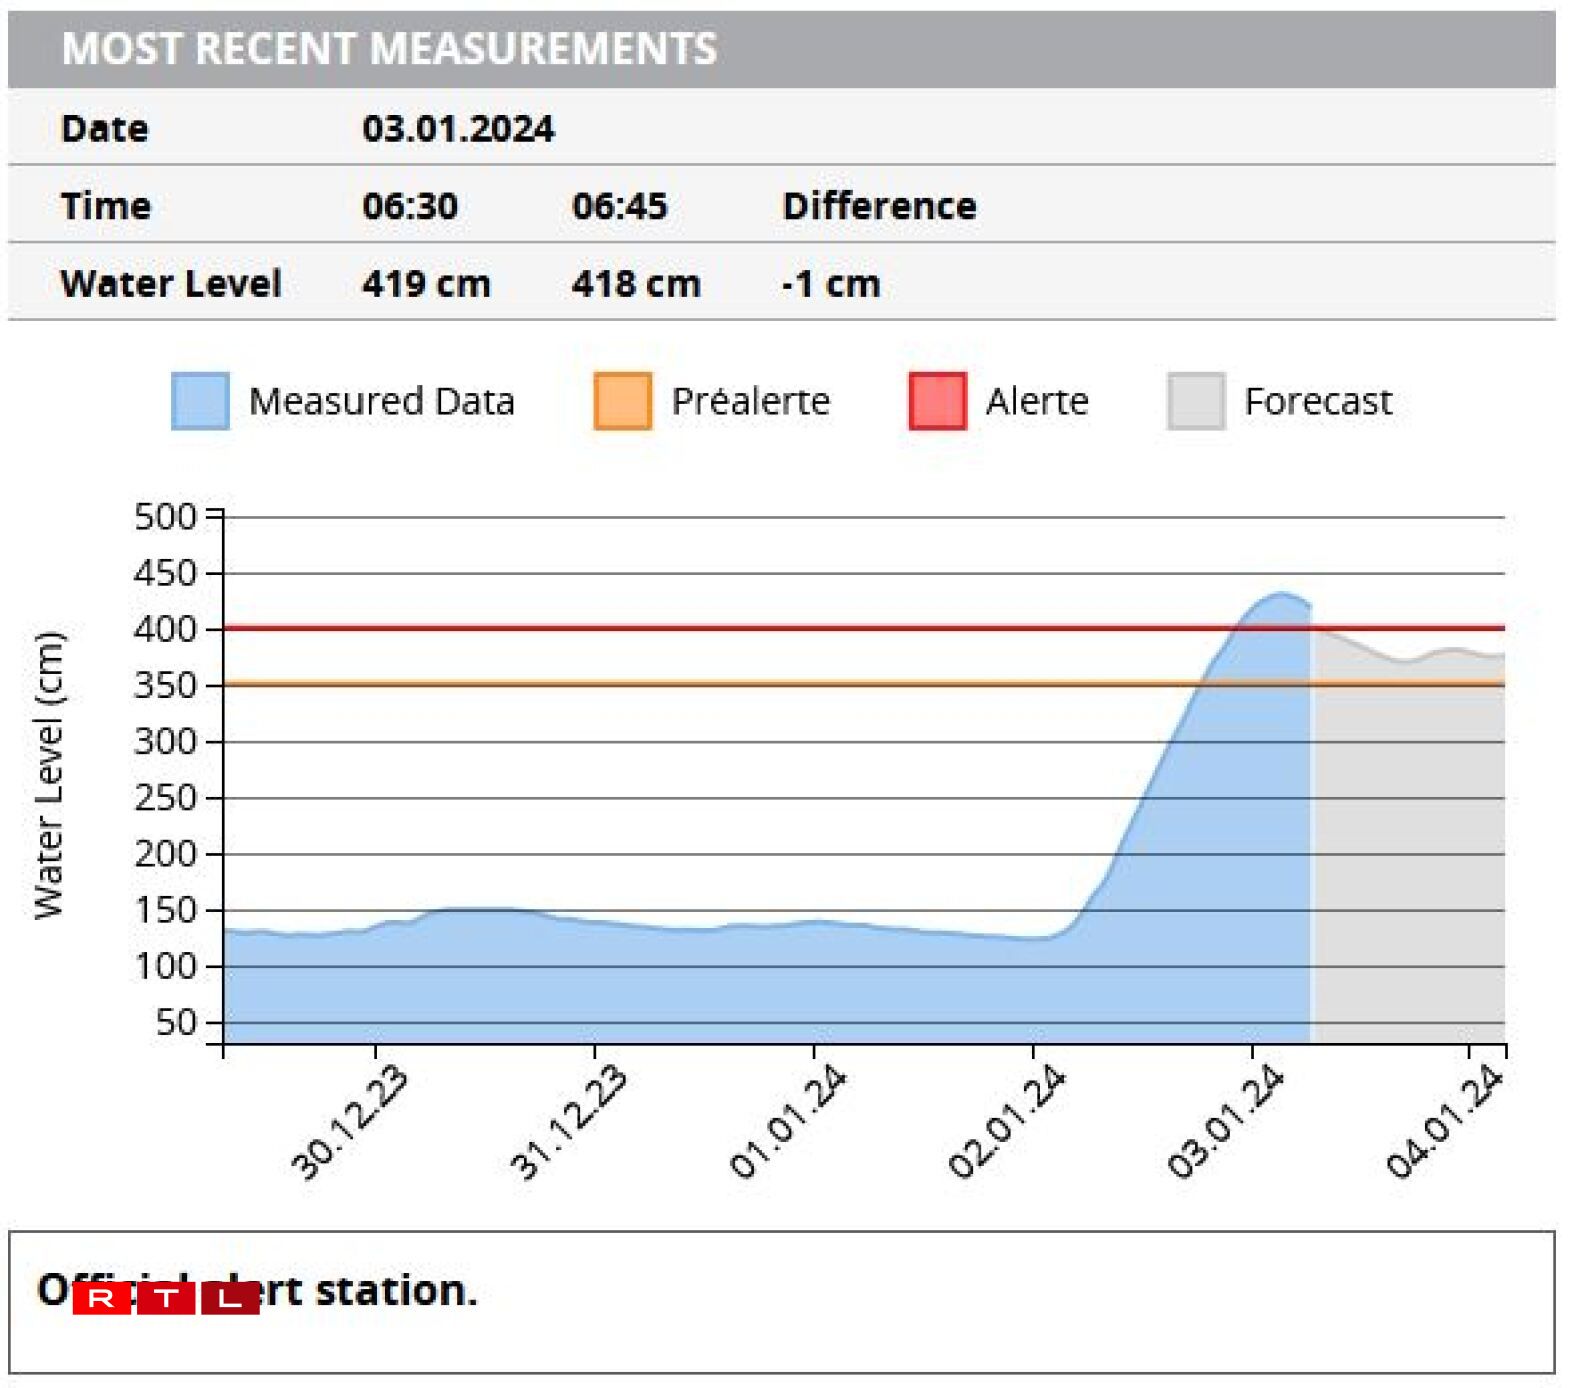Image resolution: width=1572 pixels, height=1388 pixels.
Task: Toggle the Alerte legend label
Action: tap(1036, 401)
